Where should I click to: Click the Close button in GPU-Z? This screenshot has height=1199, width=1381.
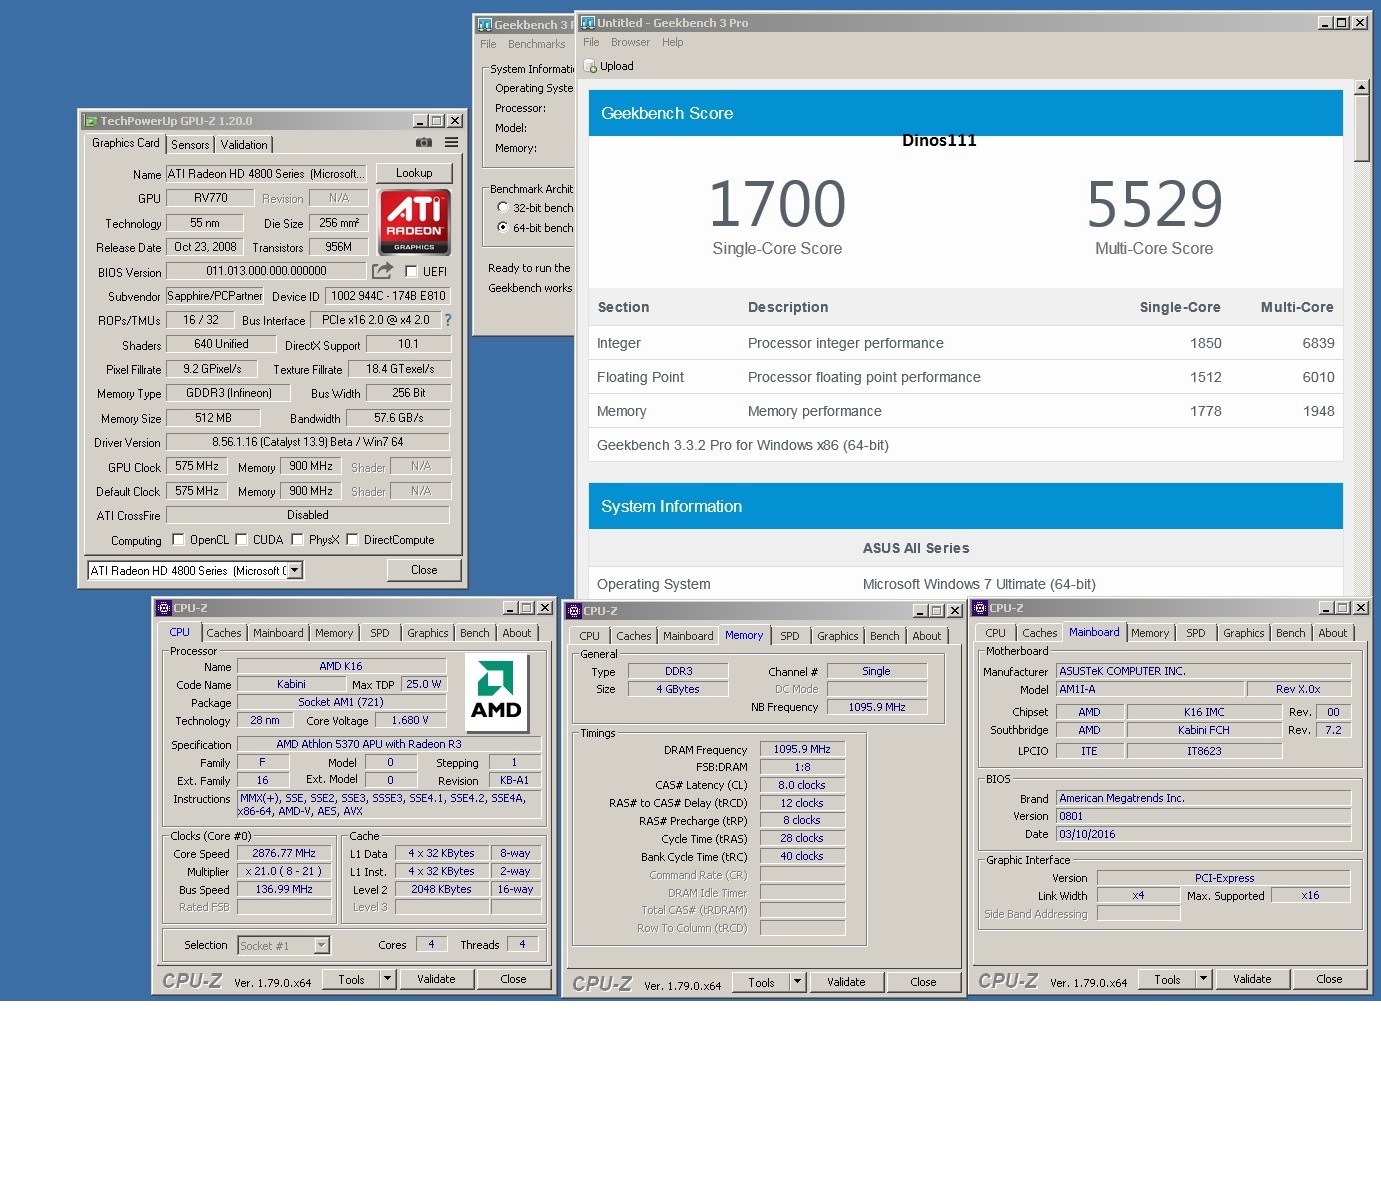click(424, 570)
